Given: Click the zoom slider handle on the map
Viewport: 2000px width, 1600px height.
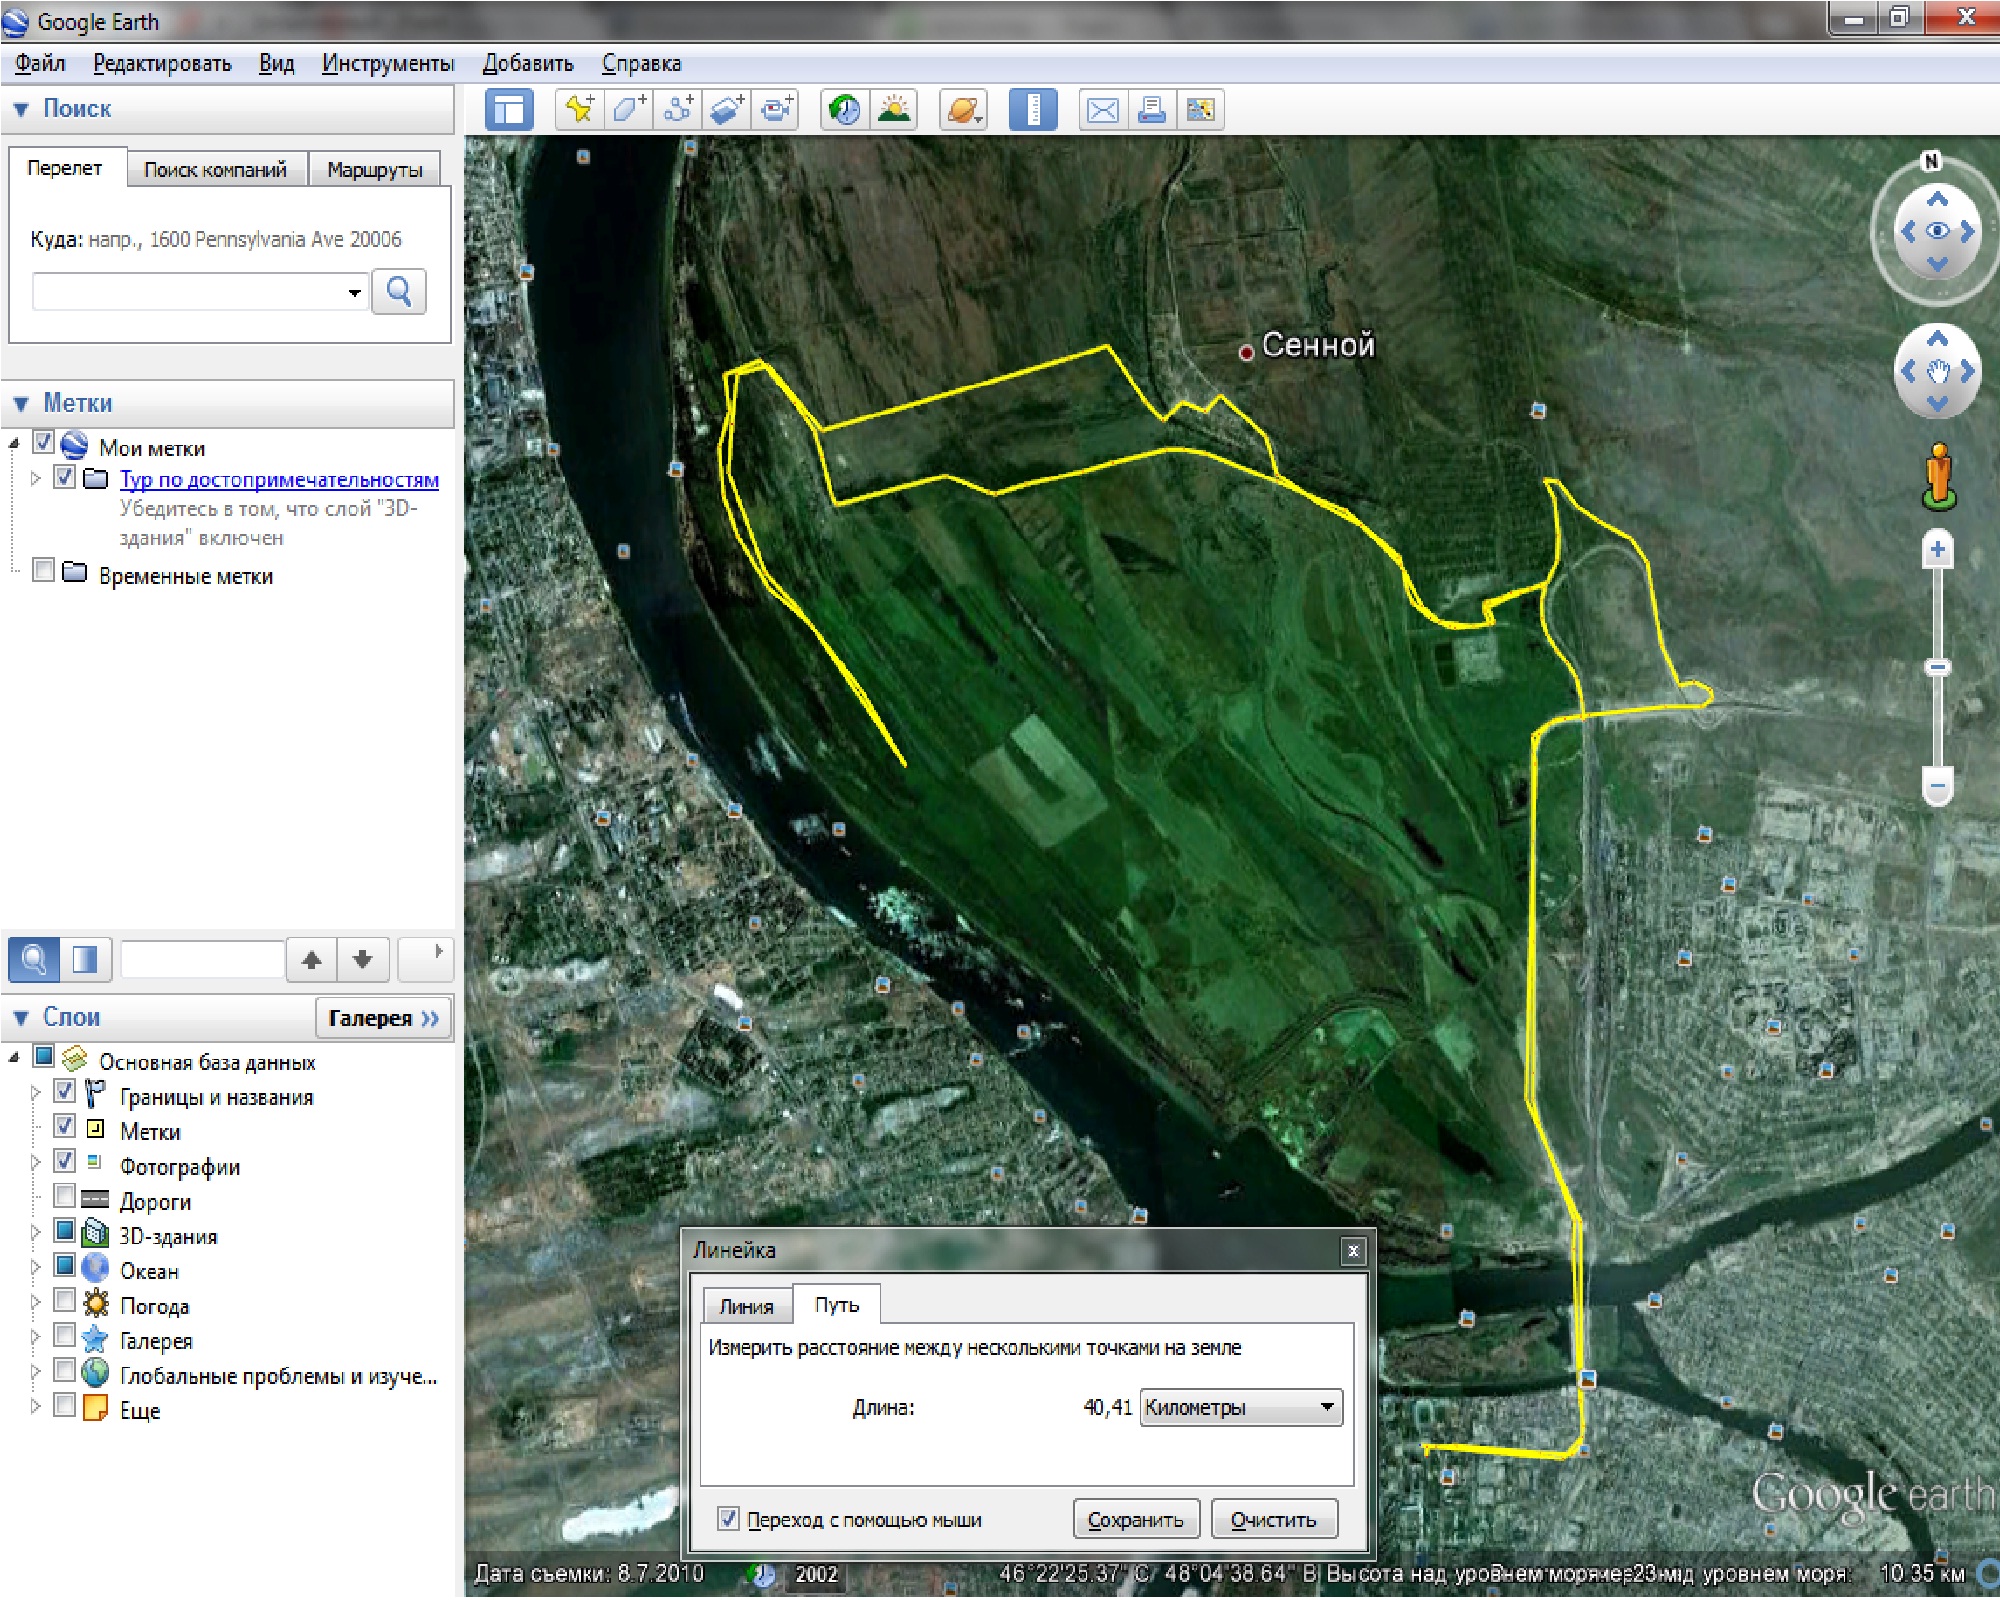Looking at the screenshot, I should coord(1937,667).
